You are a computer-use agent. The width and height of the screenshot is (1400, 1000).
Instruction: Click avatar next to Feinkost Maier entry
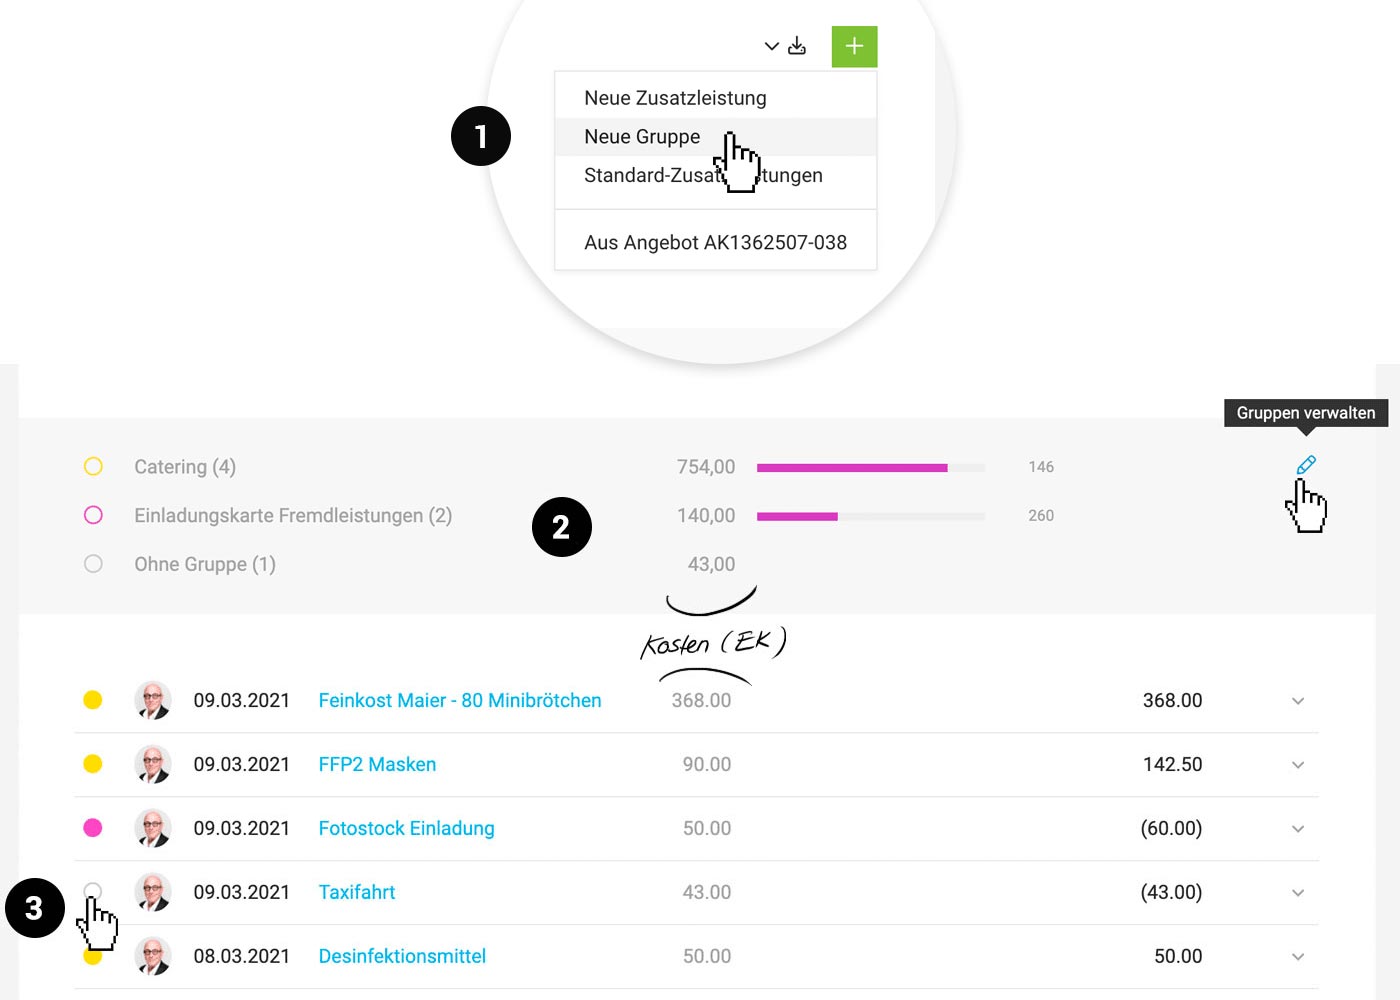(x=153, y=701)
